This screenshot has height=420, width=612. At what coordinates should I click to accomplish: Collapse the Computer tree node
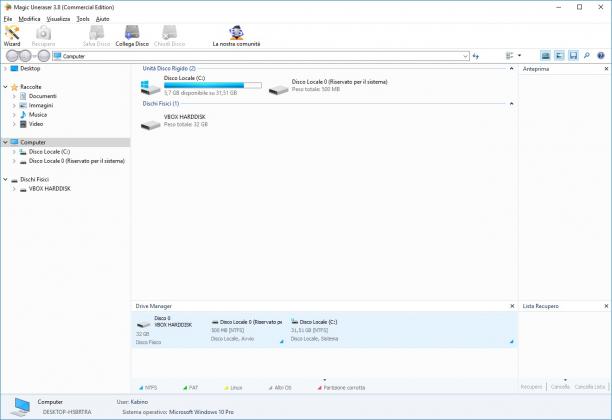[5, 142]
